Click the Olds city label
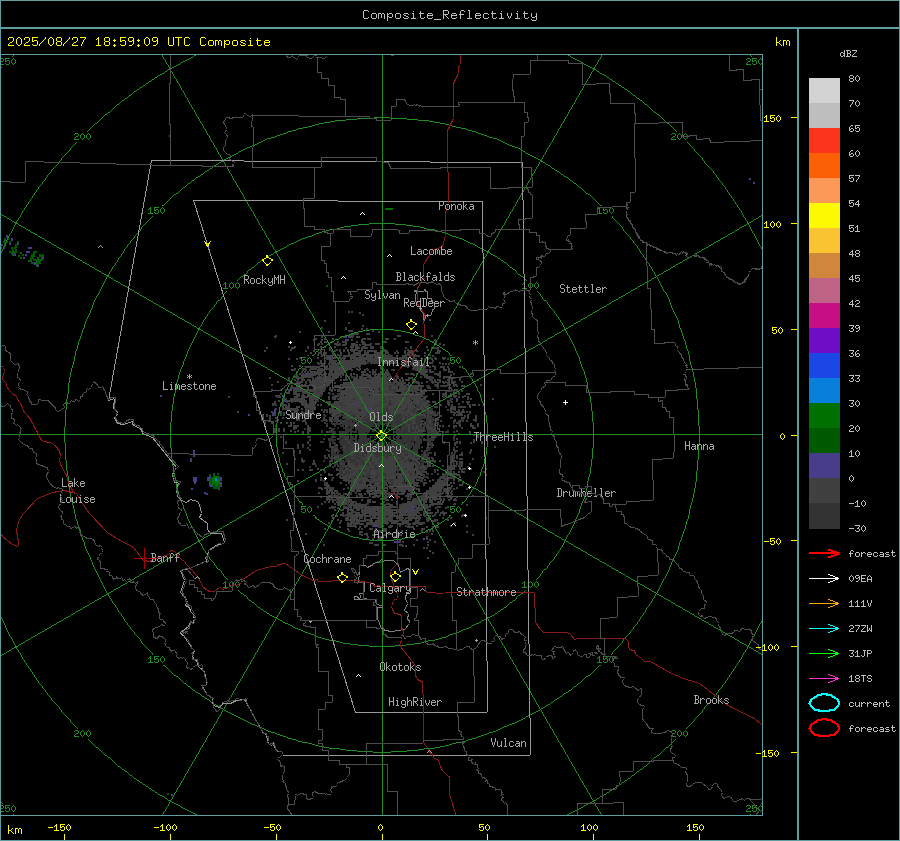The height and width of the screenshot is (841, 900). [381, 417]
